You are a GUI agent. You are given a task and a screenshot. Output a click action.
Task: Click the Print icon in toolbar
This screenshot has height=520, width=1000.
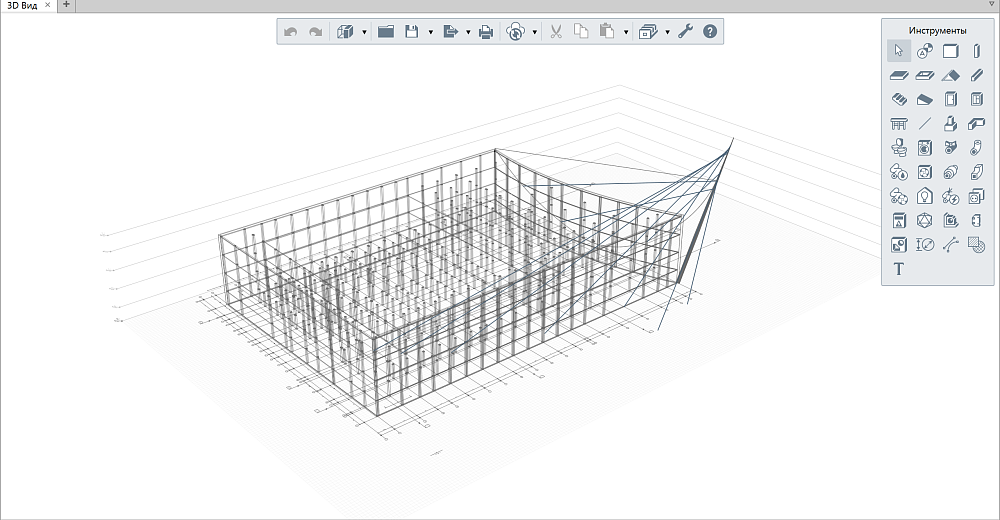(486, 32)
